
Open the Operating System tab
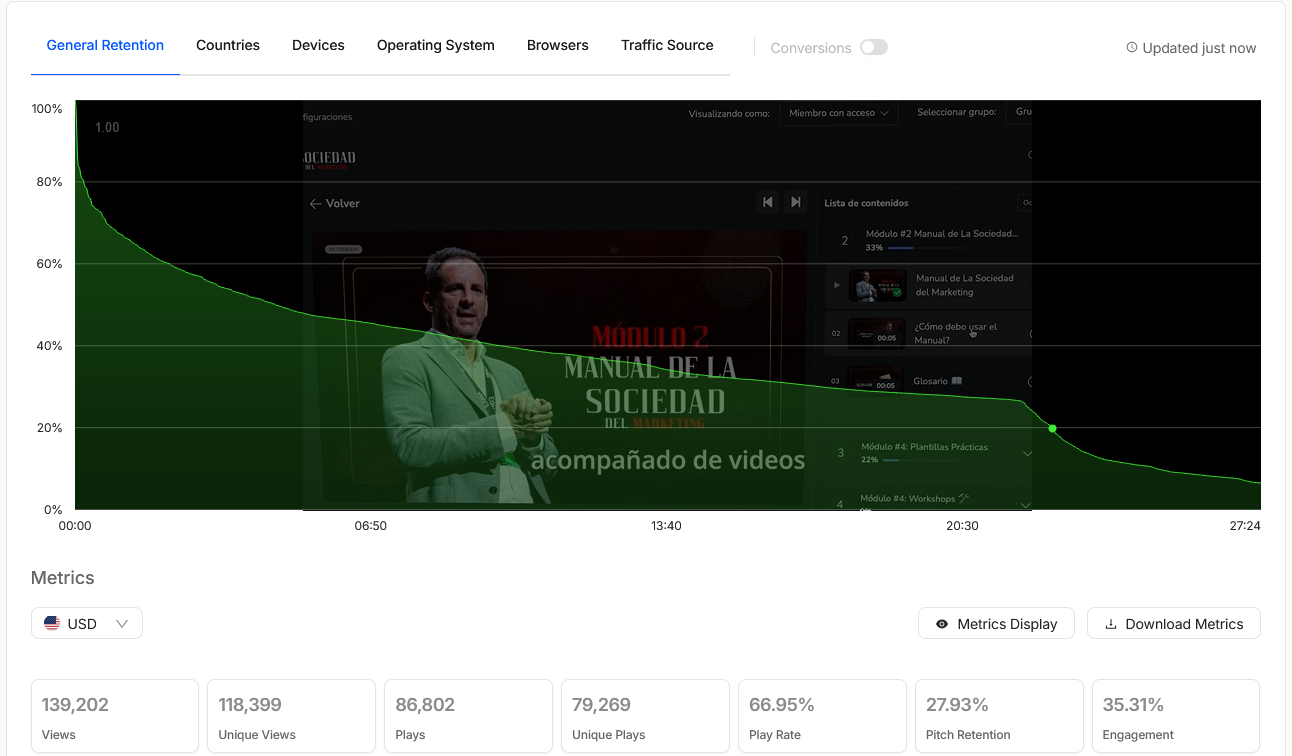click(436, 45)
